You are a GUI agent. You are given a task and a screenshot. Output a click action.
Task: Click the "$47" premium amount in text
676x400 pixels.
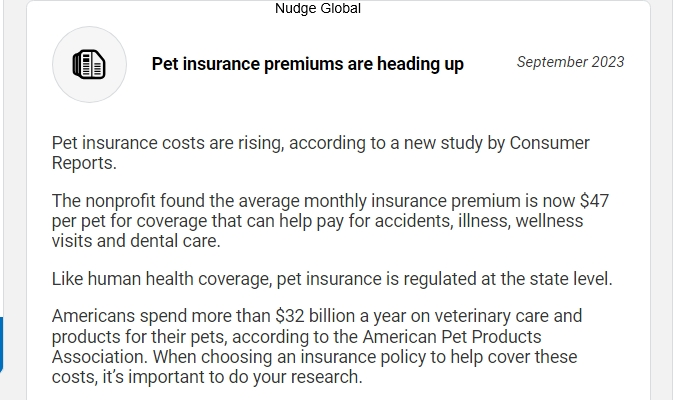(595, 201)
